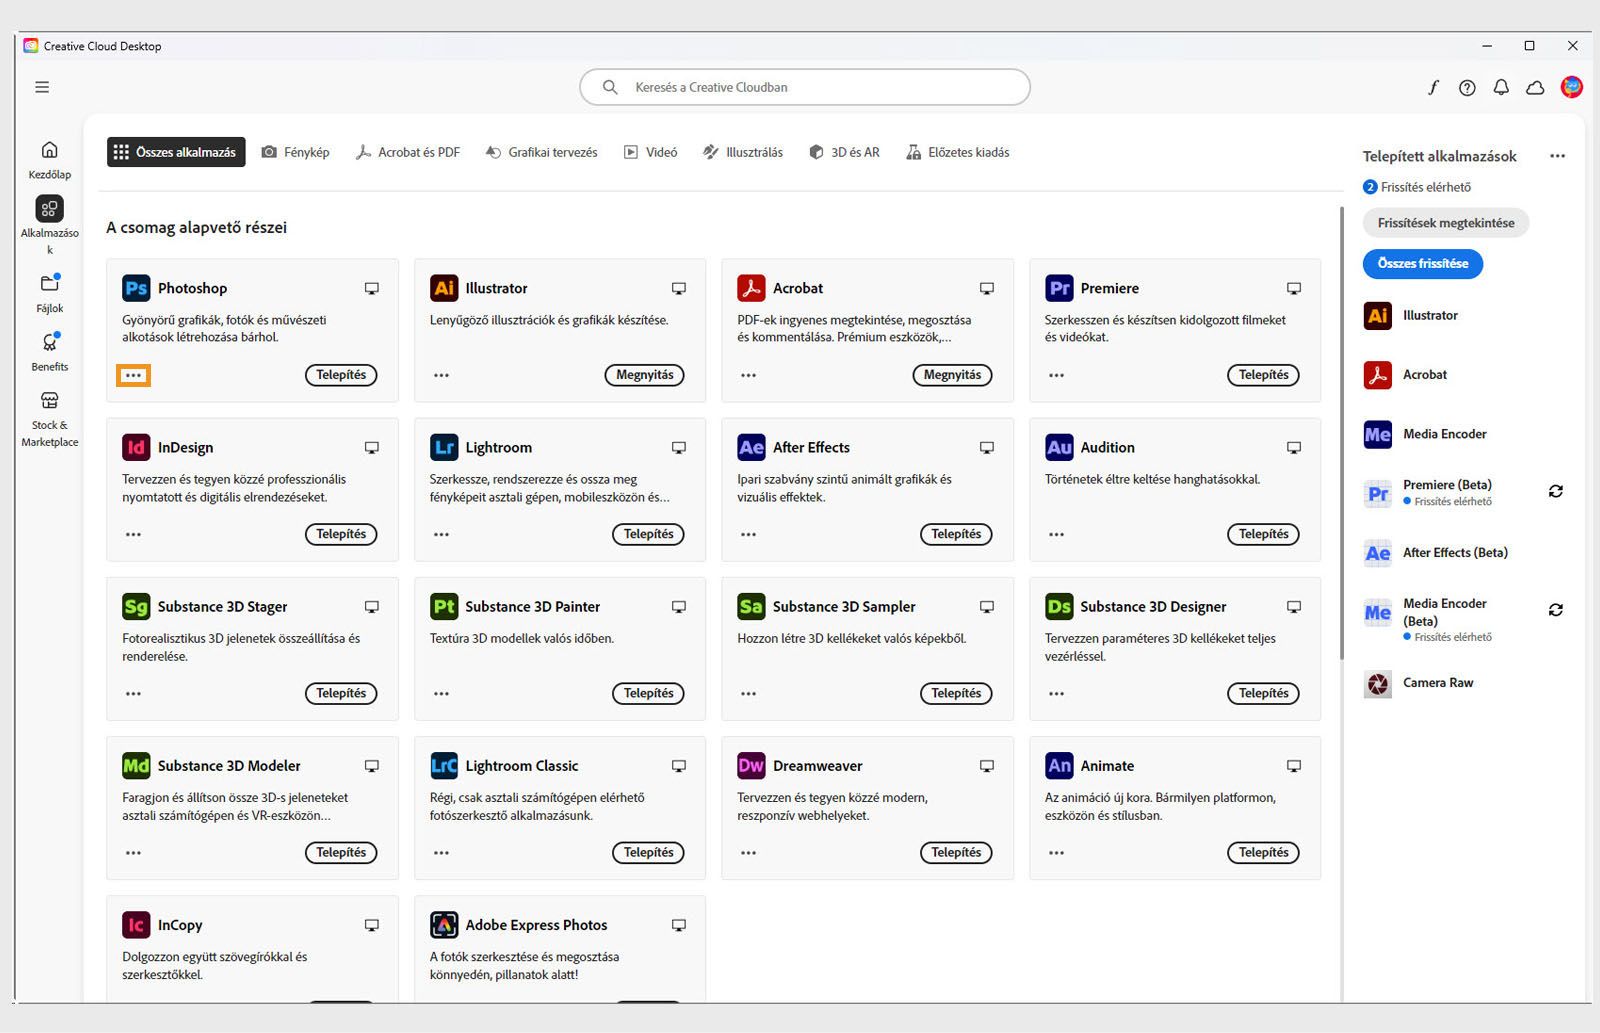Switch to the Videó tab
The image size is (1600, 1033).
(x=651, y=152)
